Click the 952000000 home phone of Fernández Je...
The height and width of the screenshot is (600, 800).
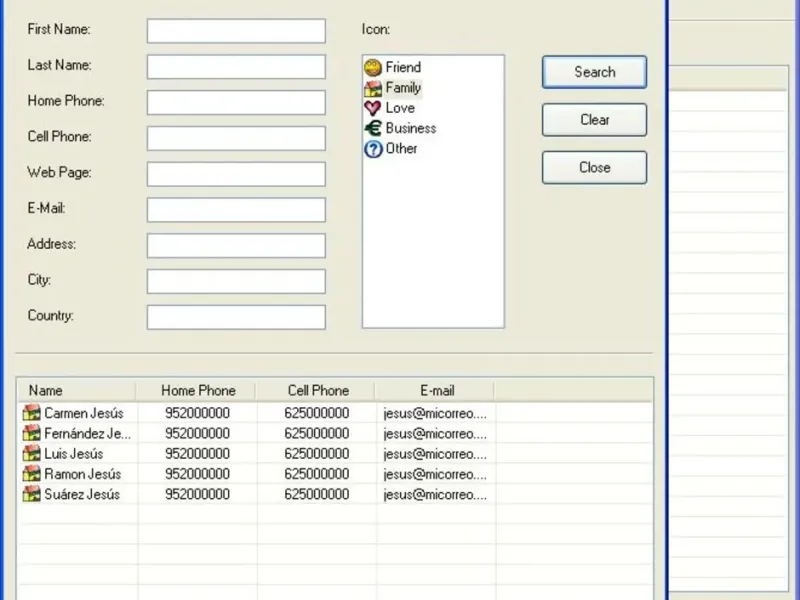[x=197, y=433]
